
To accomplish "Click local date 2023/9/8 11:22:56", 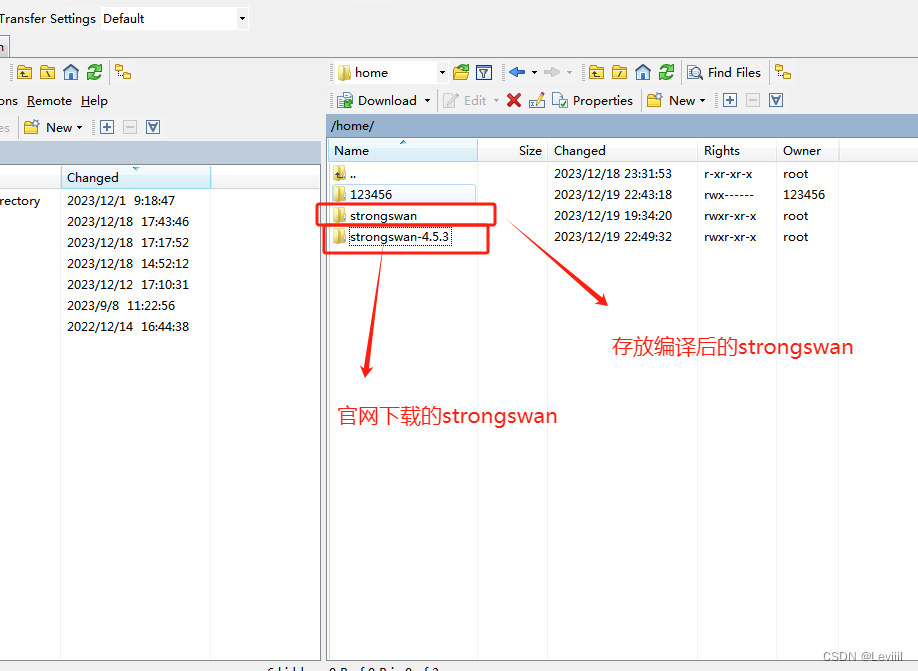I will click(121, 306).
